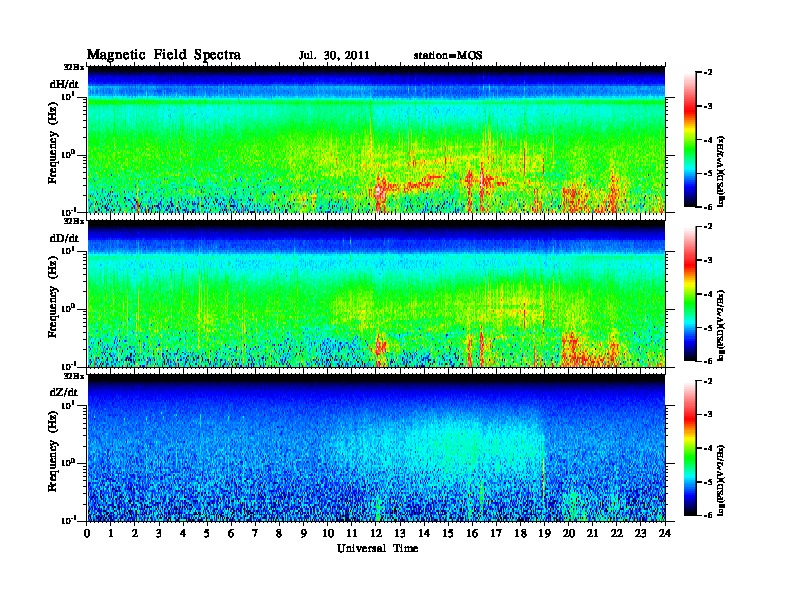Click hour tick label 4 on time axis
The height and width of the screenshot is (612, 792).
(x=183, y=534)
